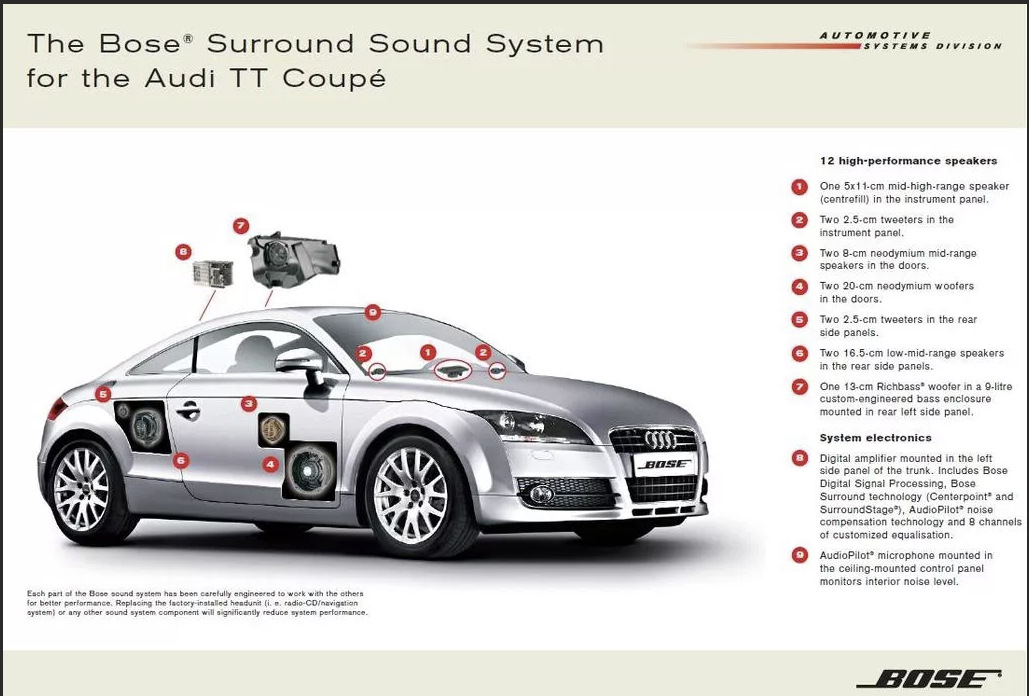This screenshot has width=1029, height=696.
Task: Click the car's front wheel
Action: (x=413, y=495)
